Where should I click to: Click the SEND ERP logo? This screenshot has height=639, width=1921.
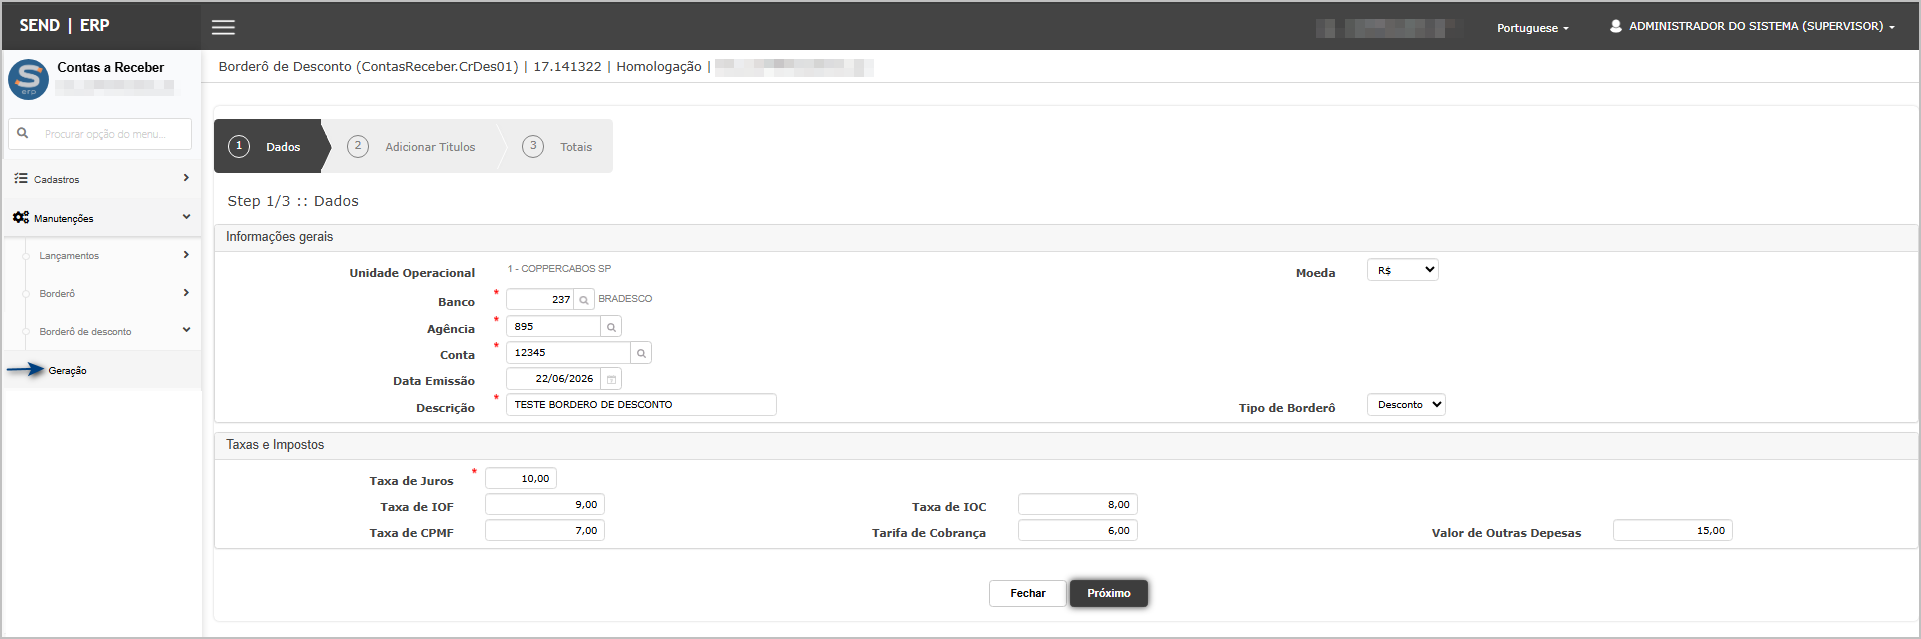(x=64, y=25)
